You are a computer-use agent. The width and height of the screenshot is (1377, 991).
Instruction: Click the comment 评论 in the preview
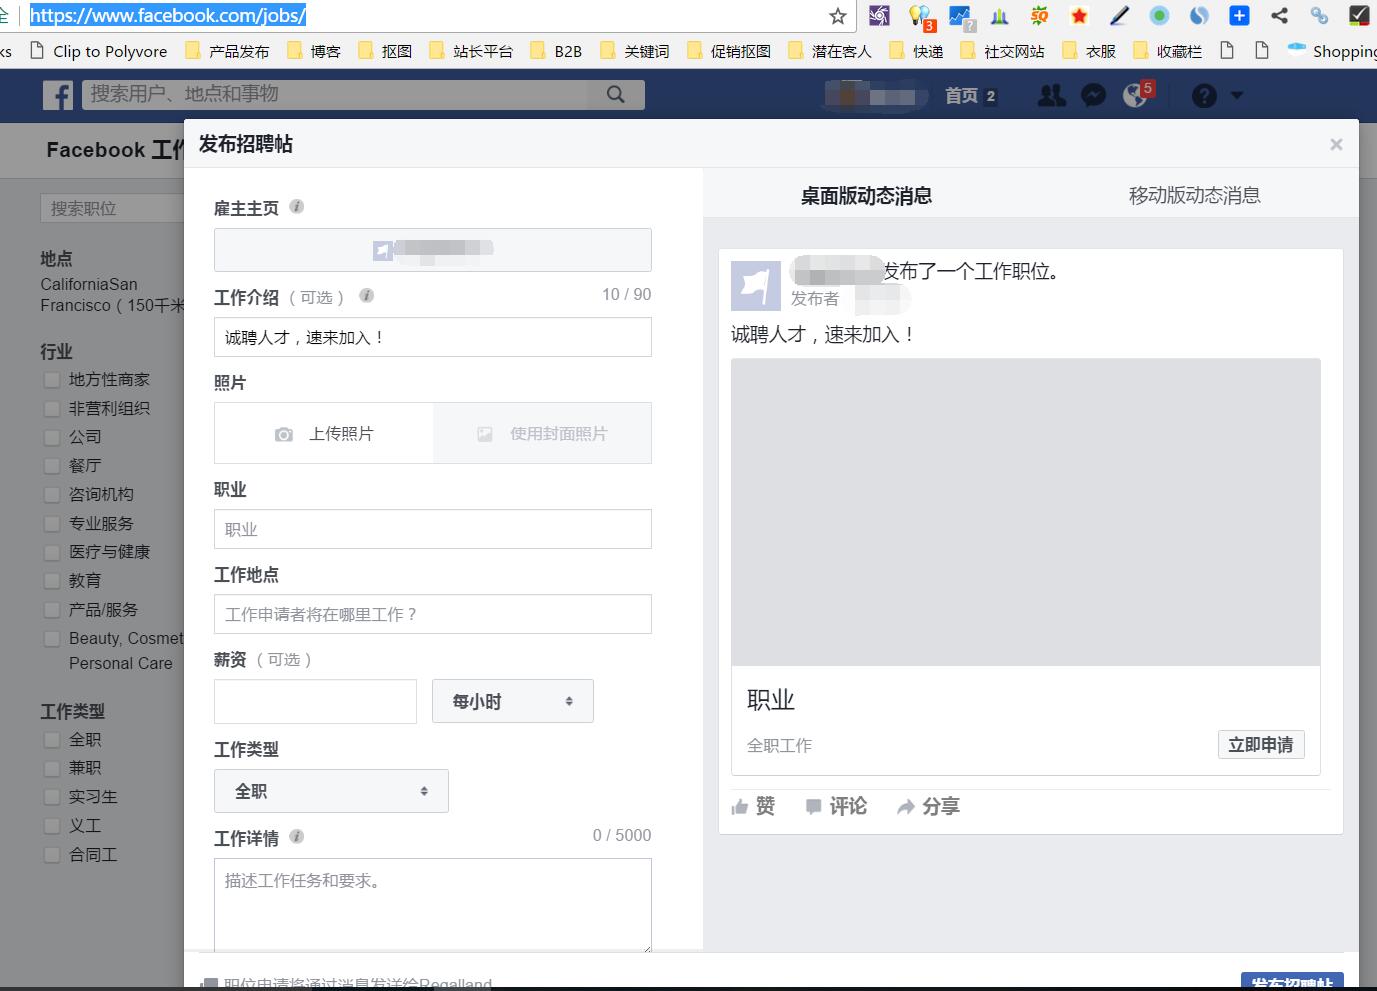(836, 806)
